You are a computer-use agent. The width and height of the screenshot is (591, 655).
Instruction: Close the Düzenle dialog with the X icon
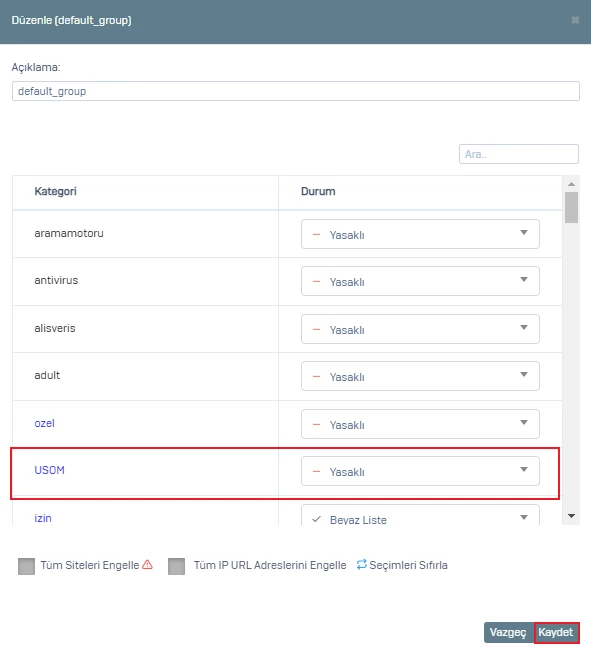pos(575,20)
